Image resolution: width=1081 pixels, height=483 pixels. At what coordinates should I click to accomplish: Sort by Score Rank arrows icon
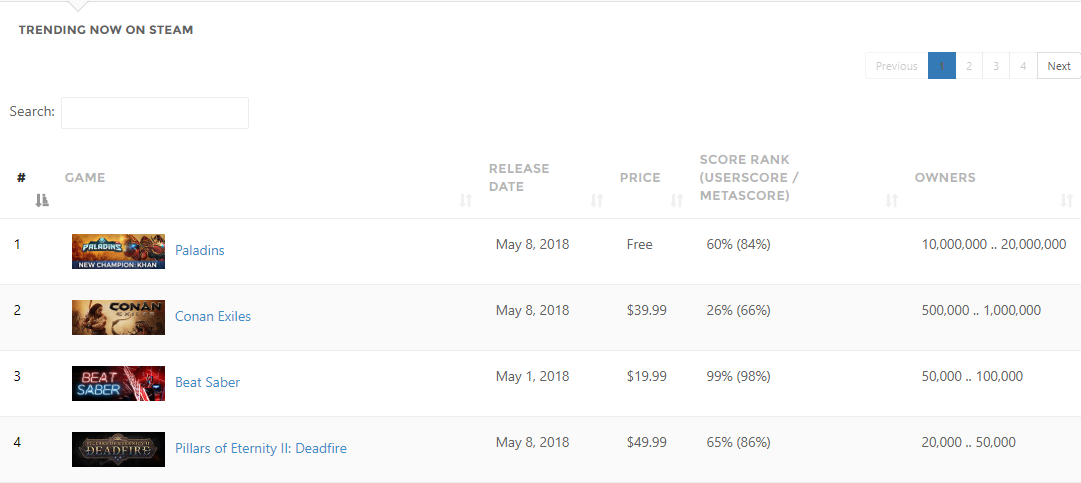pos(892,201)
